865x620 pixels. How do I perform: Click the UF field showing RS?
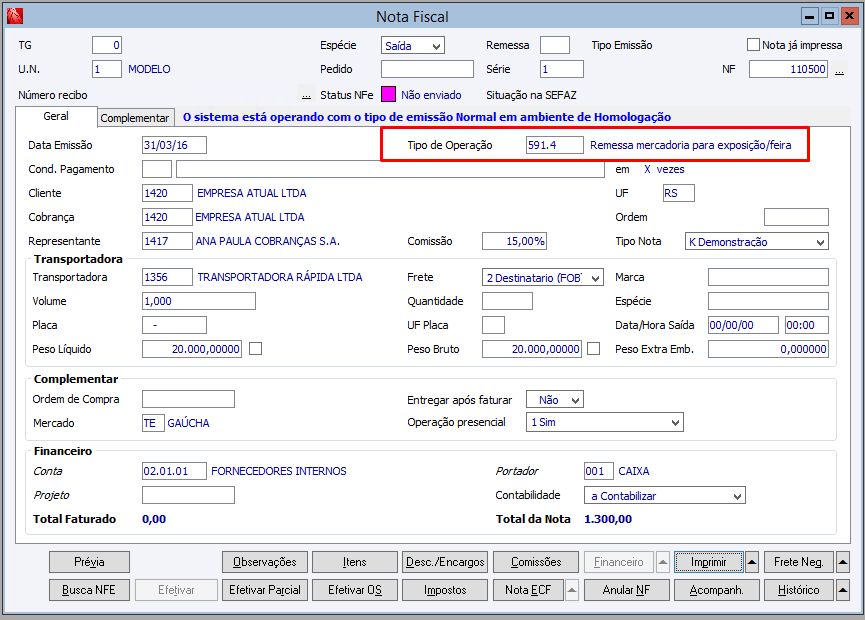pyautogui.click(x=679, y=193)
